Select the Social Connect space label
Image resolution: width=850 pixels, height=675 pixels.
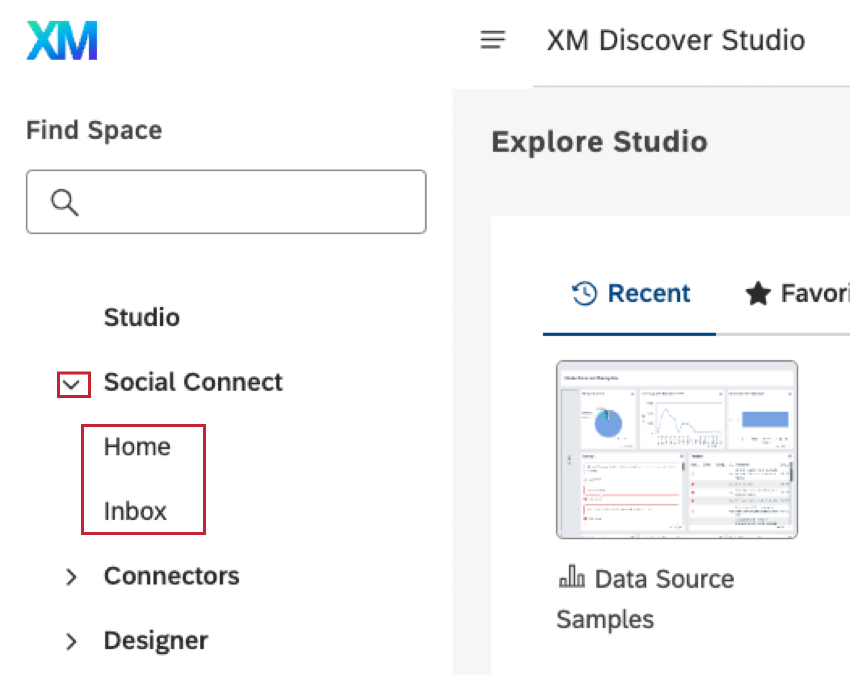[193, 382]
